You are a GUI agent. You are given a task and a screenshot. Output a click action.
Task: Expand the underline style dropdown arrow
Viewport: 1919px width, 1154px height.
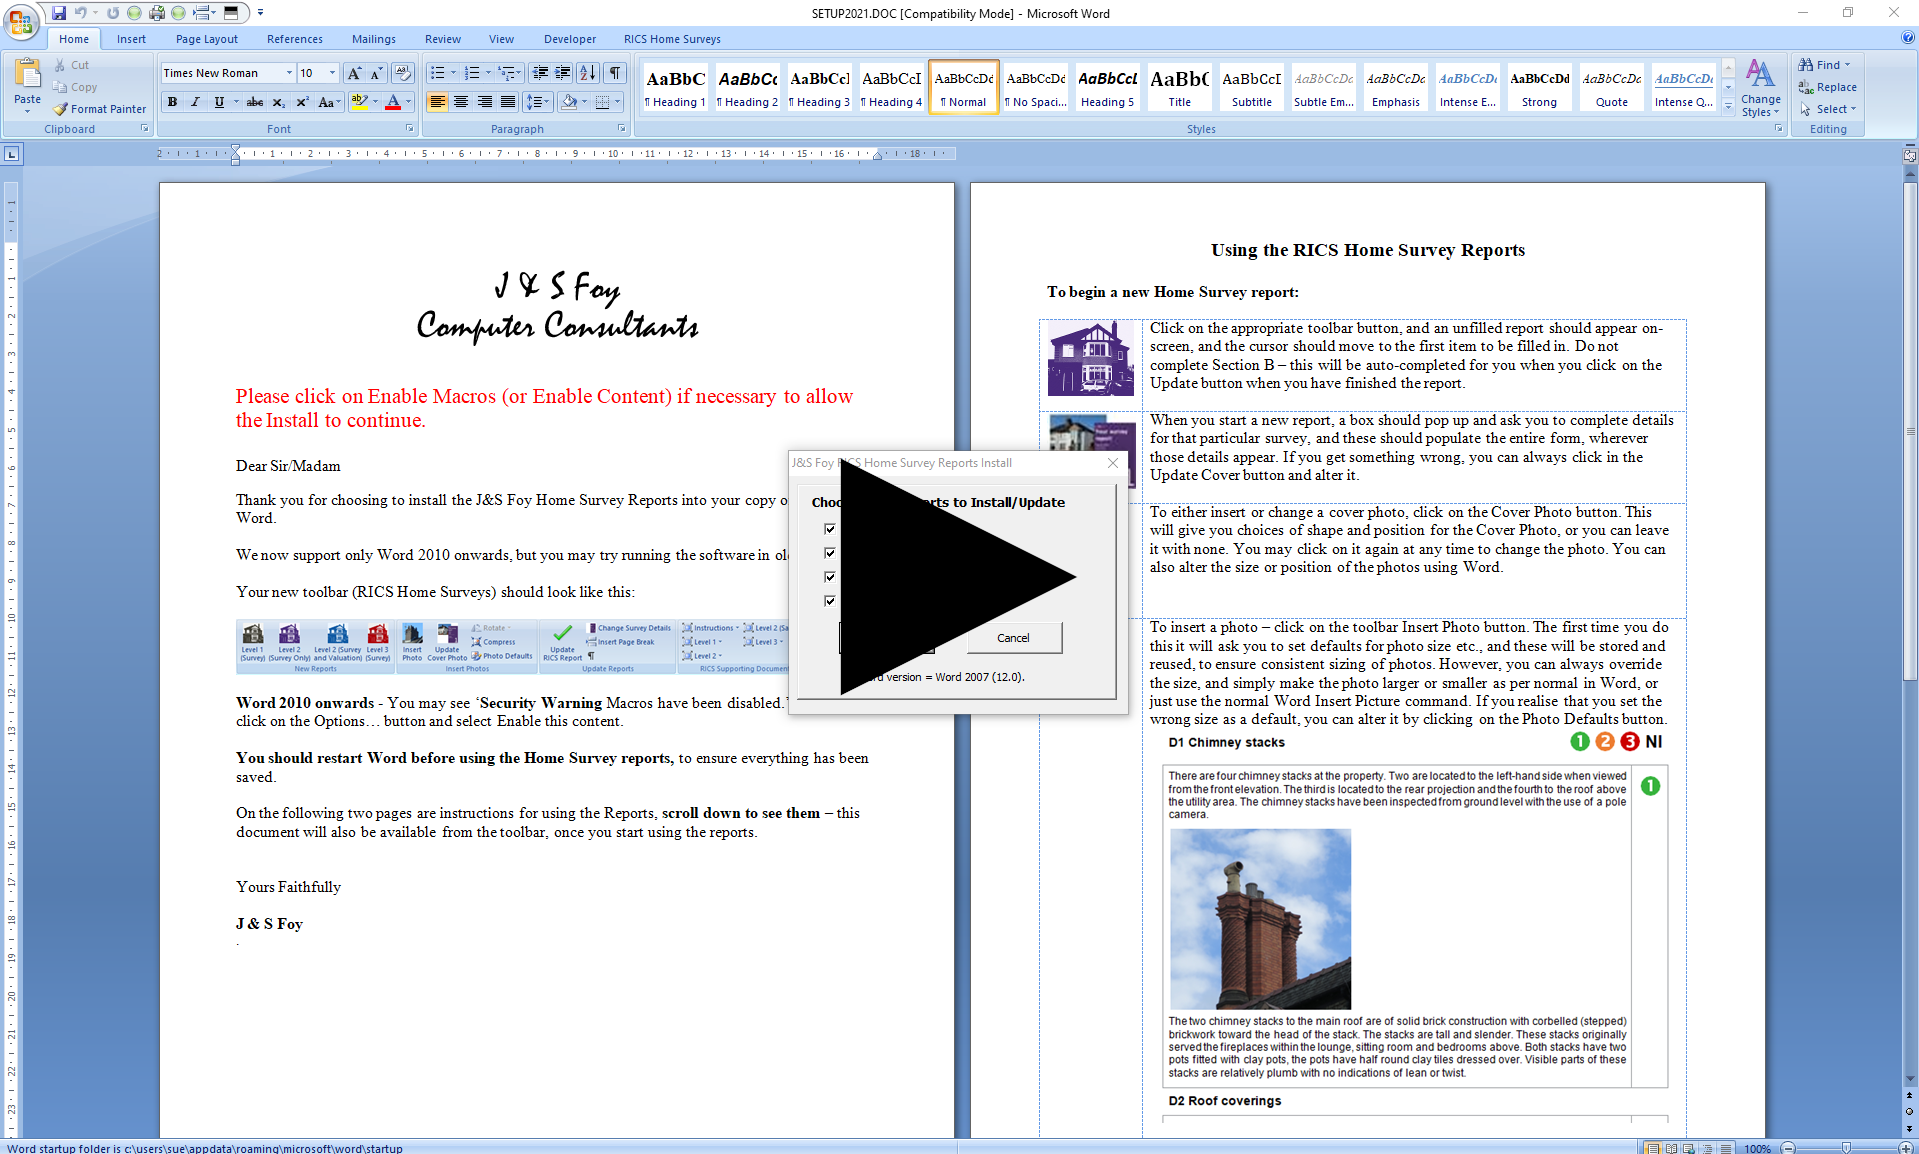coord(236,102)
